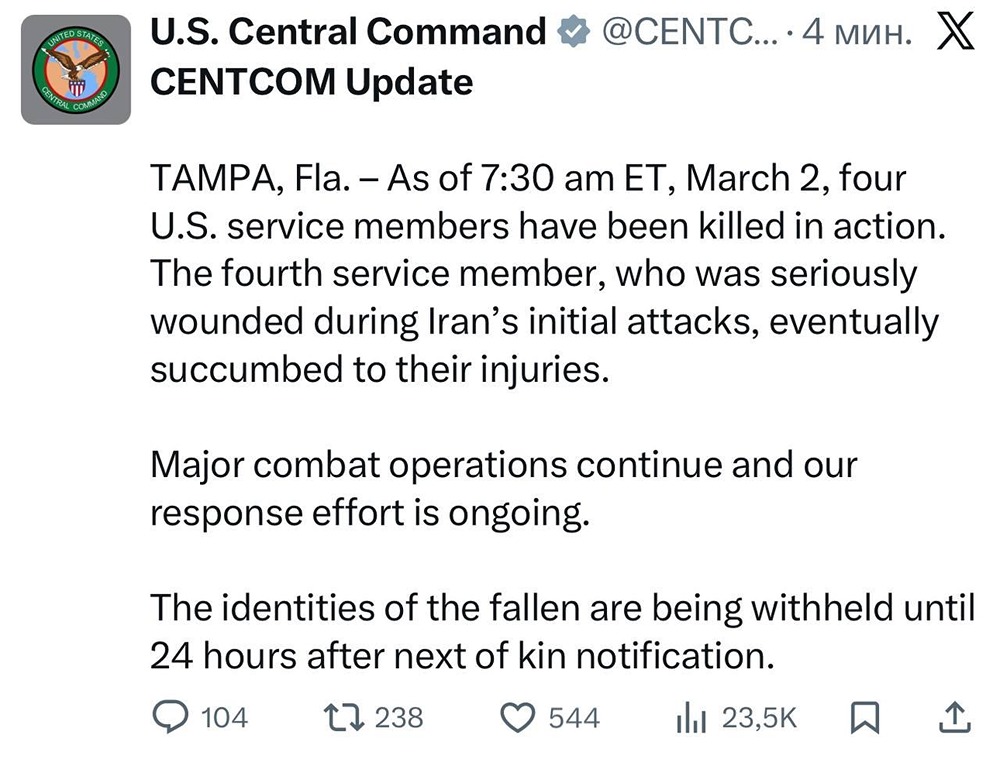Bookmark this CENTCOM post

tap(862, 716)
